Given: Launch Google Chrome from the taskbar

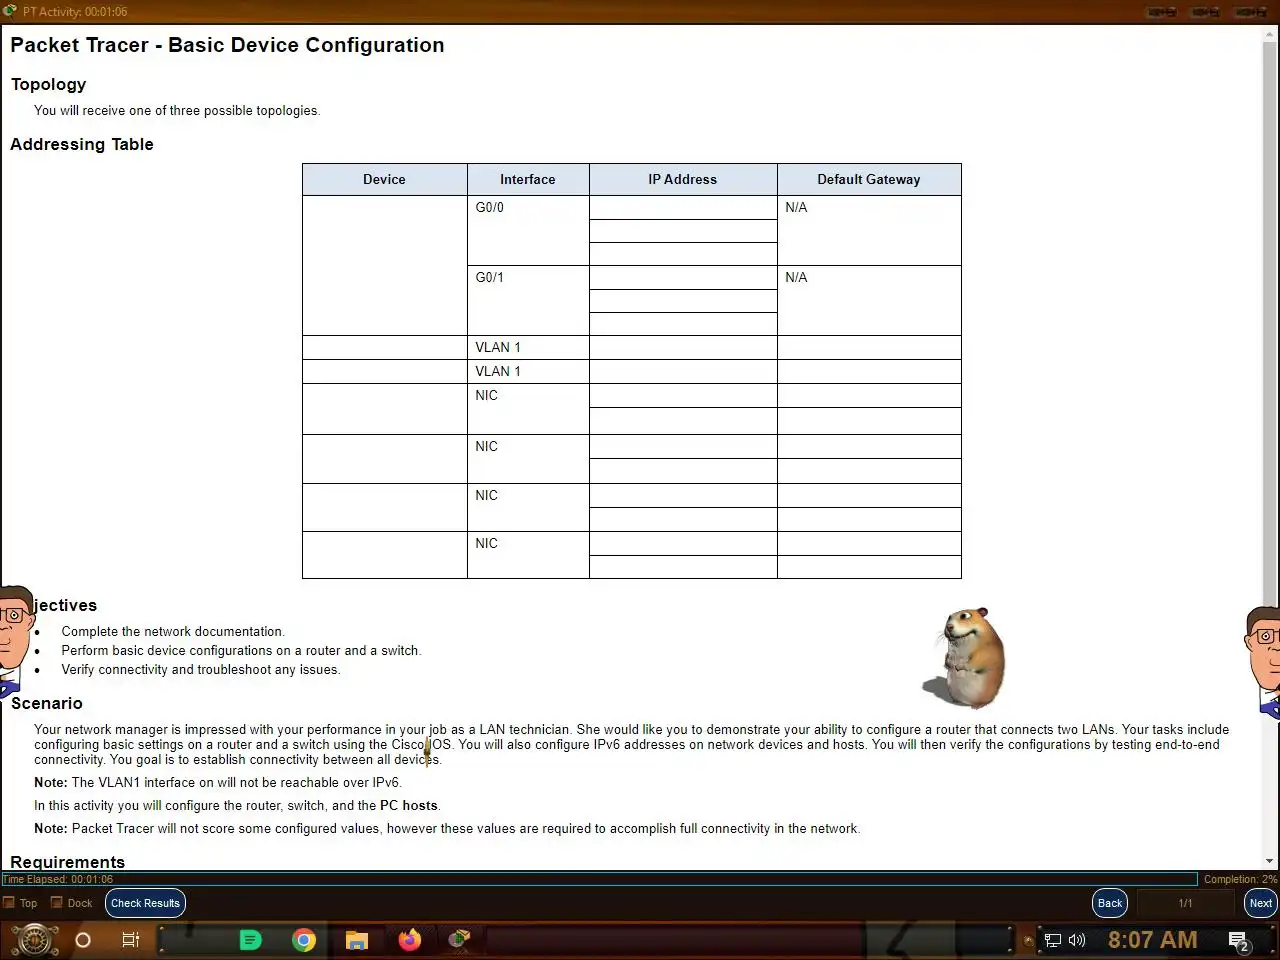Looking at the screenshot, I should point(304,940).
